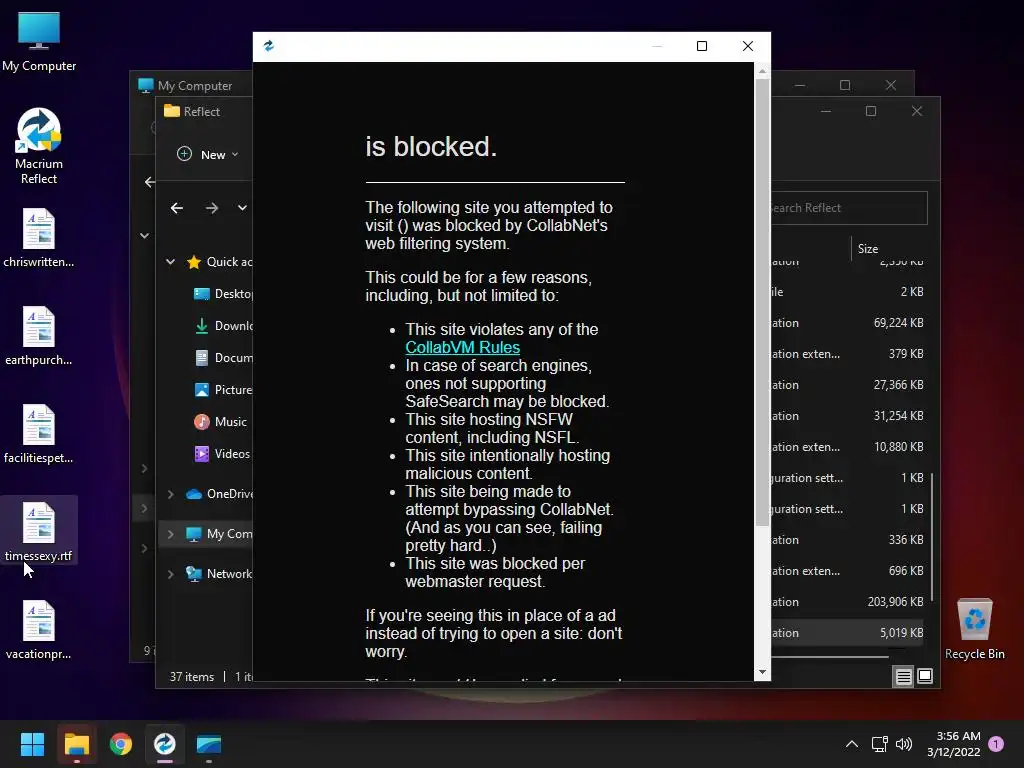
Task: Select the file row sized 69,224 KB
Action: [x=848, y=323]
